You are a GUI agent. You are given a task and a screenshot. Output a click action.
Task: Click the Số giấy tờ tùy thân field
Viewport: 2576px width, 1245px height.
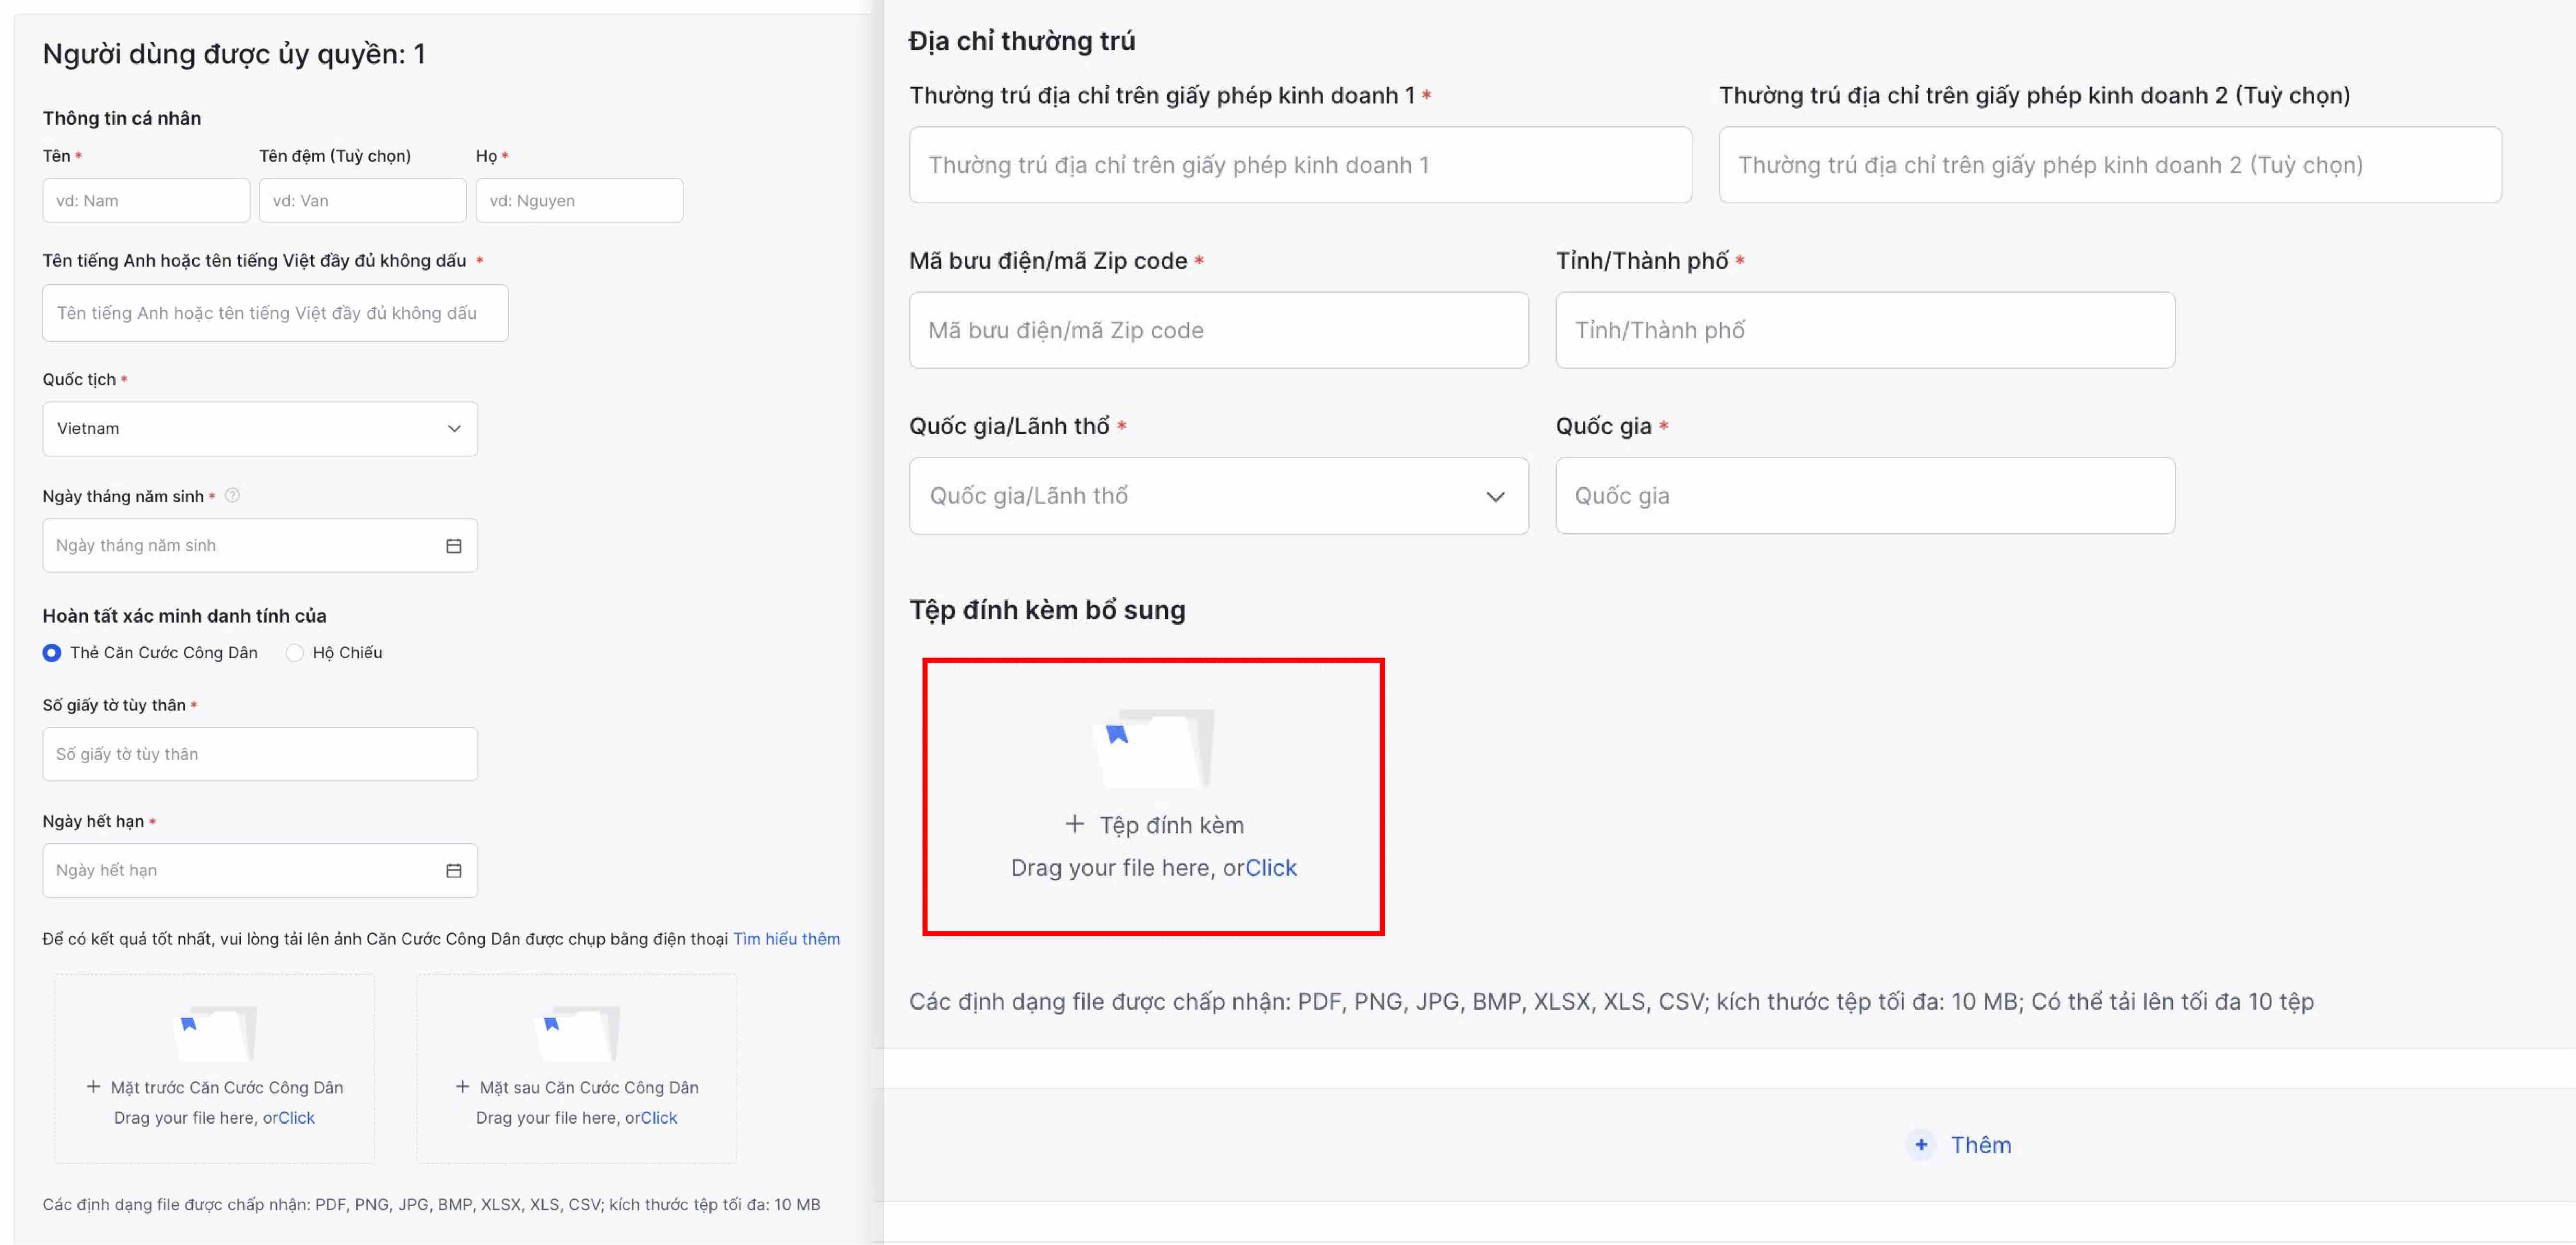click(x=260, y=754)
